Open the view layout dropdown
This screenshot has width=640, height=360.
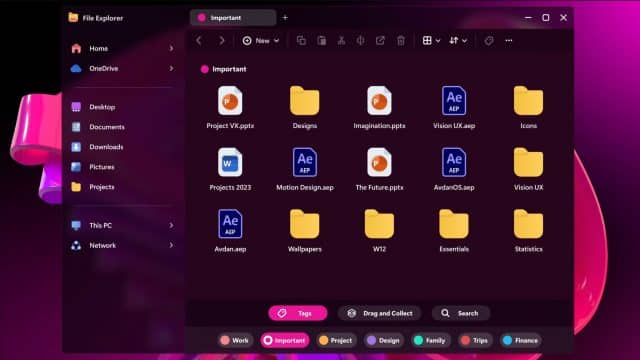pos(431,40)
